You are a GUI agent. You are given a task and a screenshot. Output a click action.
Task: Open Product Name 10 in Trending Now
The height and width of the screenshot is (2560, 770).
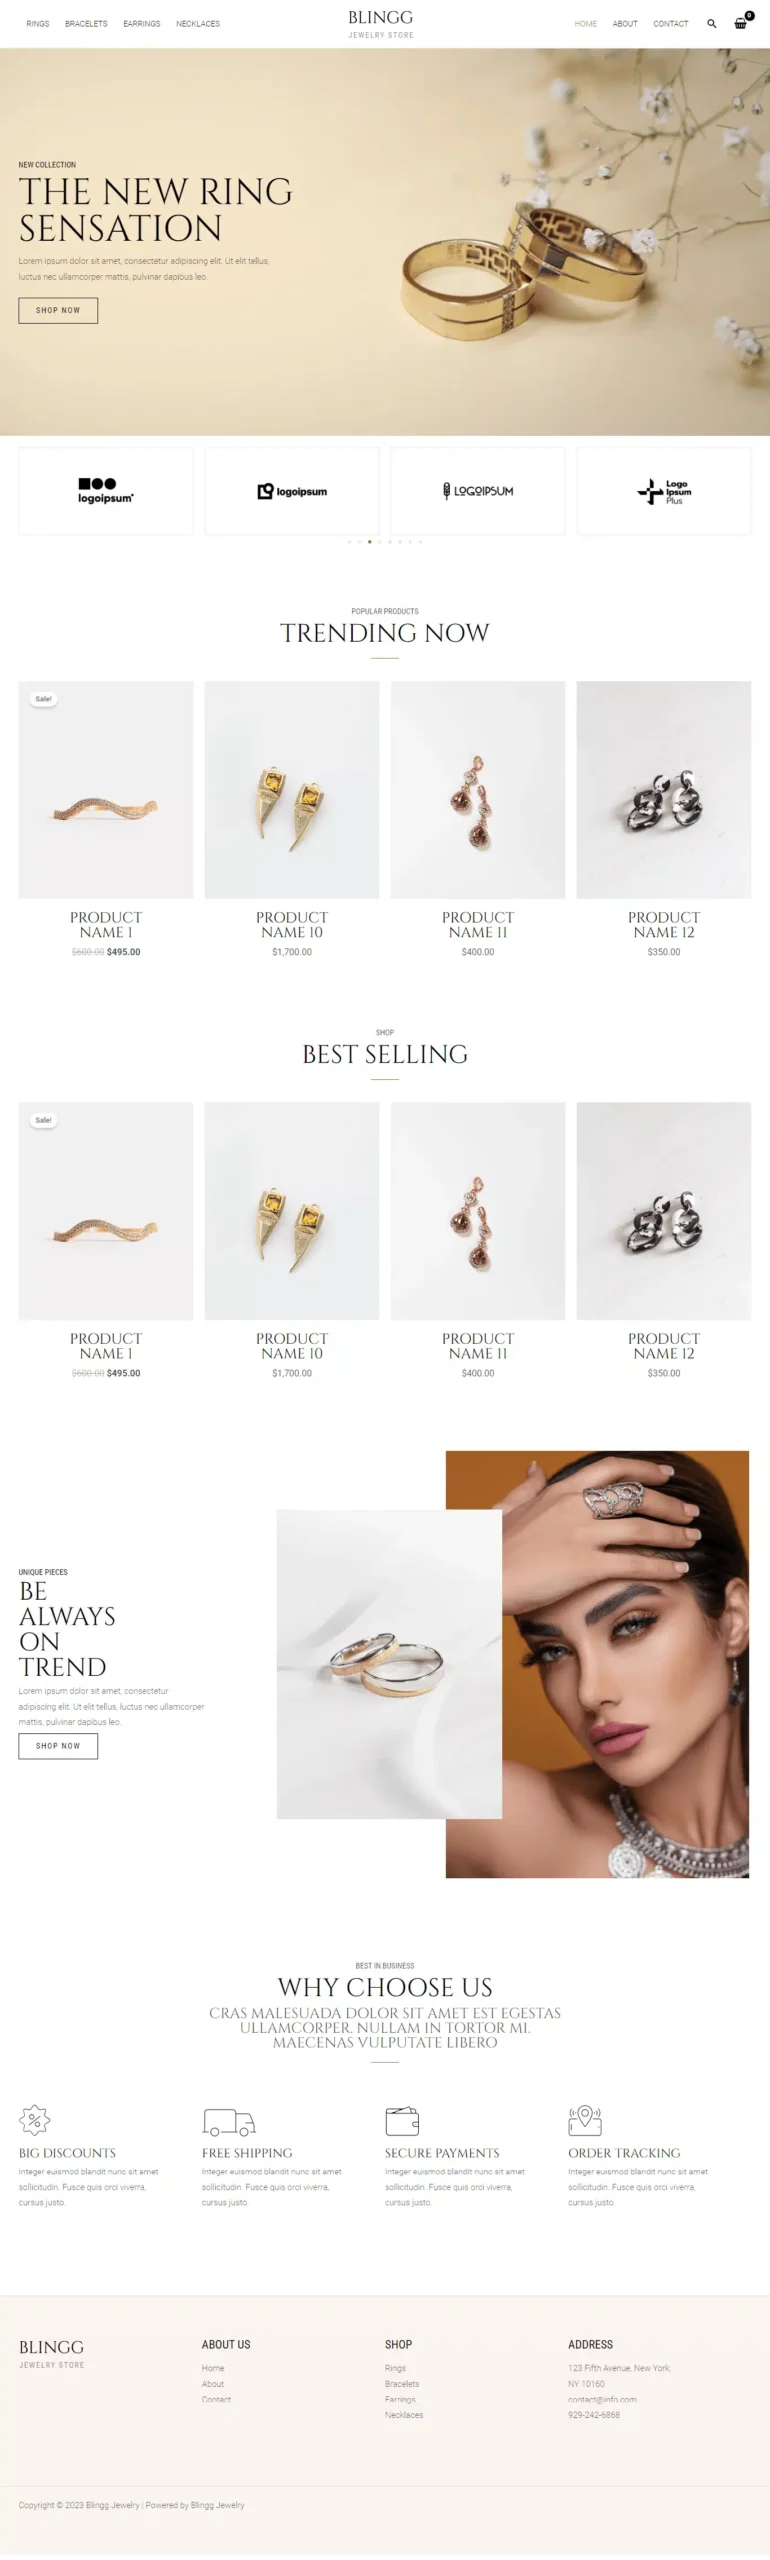coord(292,789)
